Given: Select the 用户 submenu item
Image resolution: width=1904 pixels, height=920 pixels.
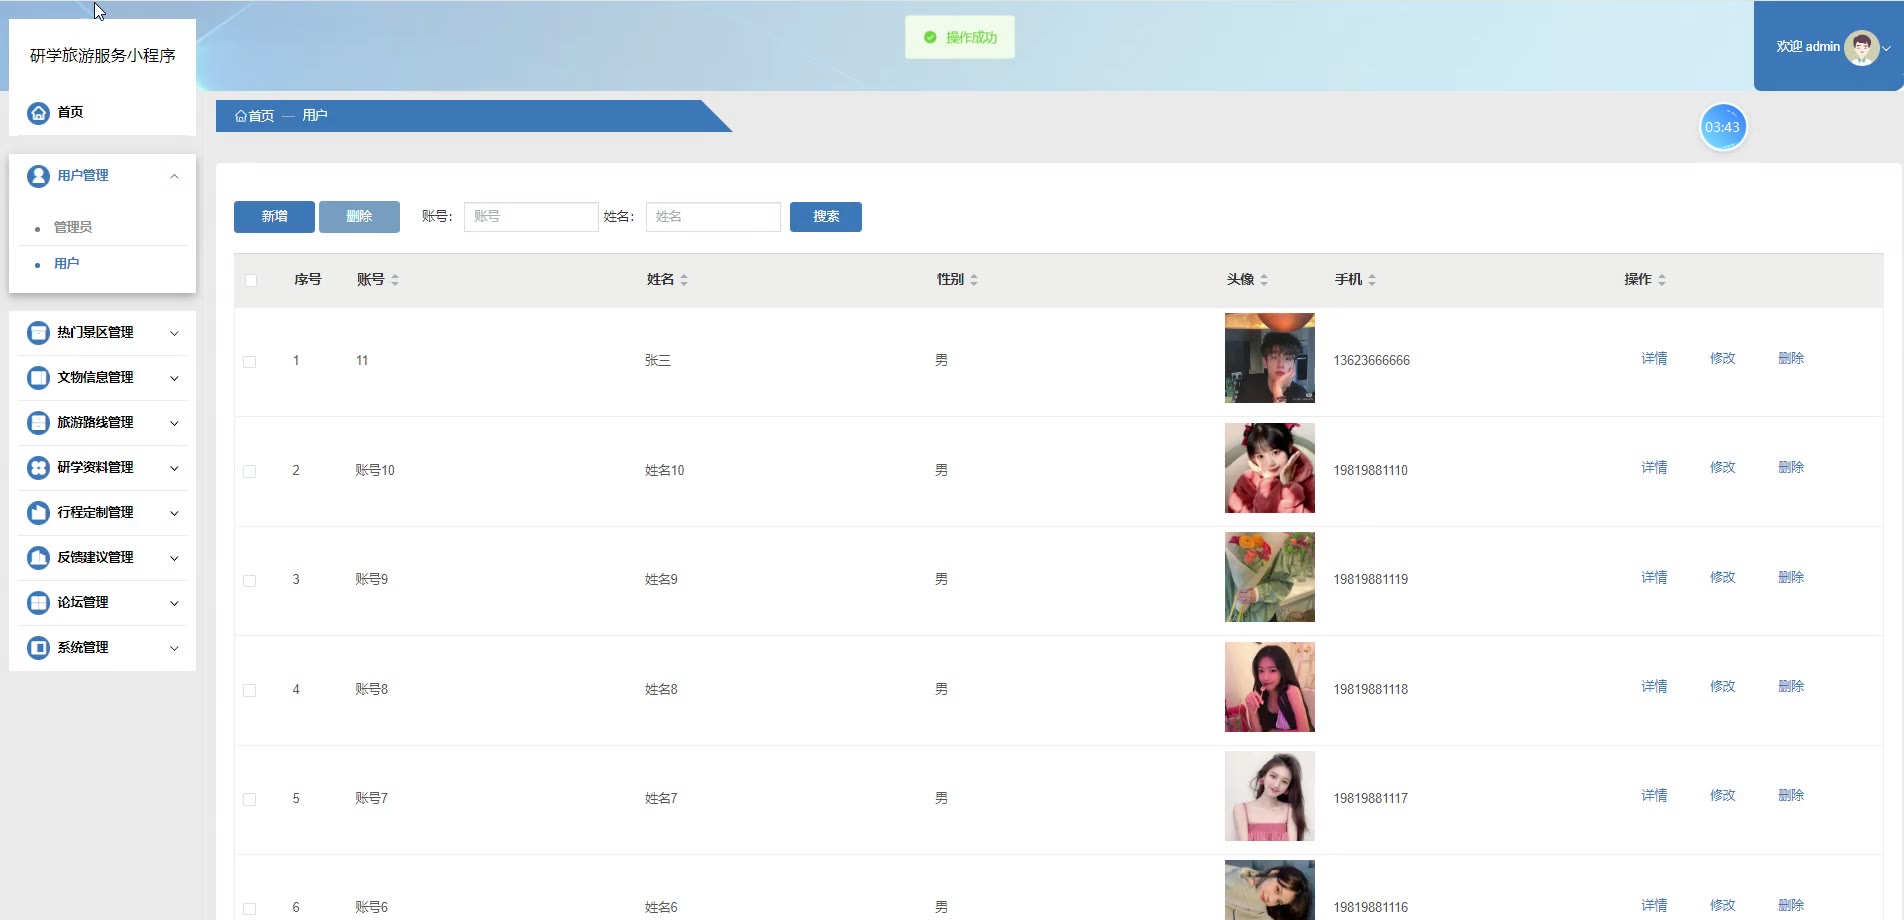Looking at the screenshot, I should click(x=67, y=263).
